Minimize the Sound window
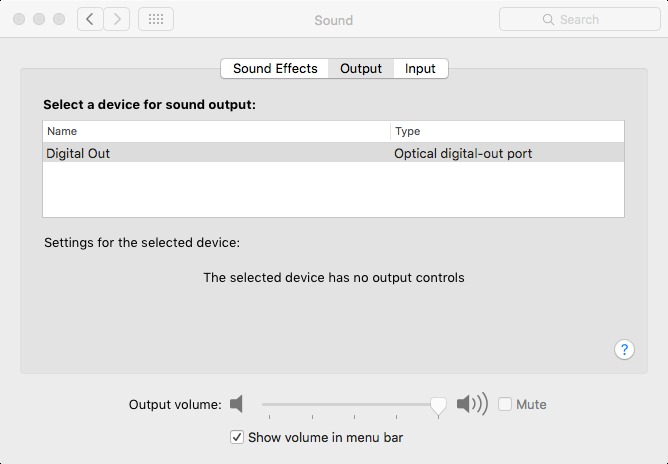The height and width of the screenshot is (464, 668). coord(40,19)
